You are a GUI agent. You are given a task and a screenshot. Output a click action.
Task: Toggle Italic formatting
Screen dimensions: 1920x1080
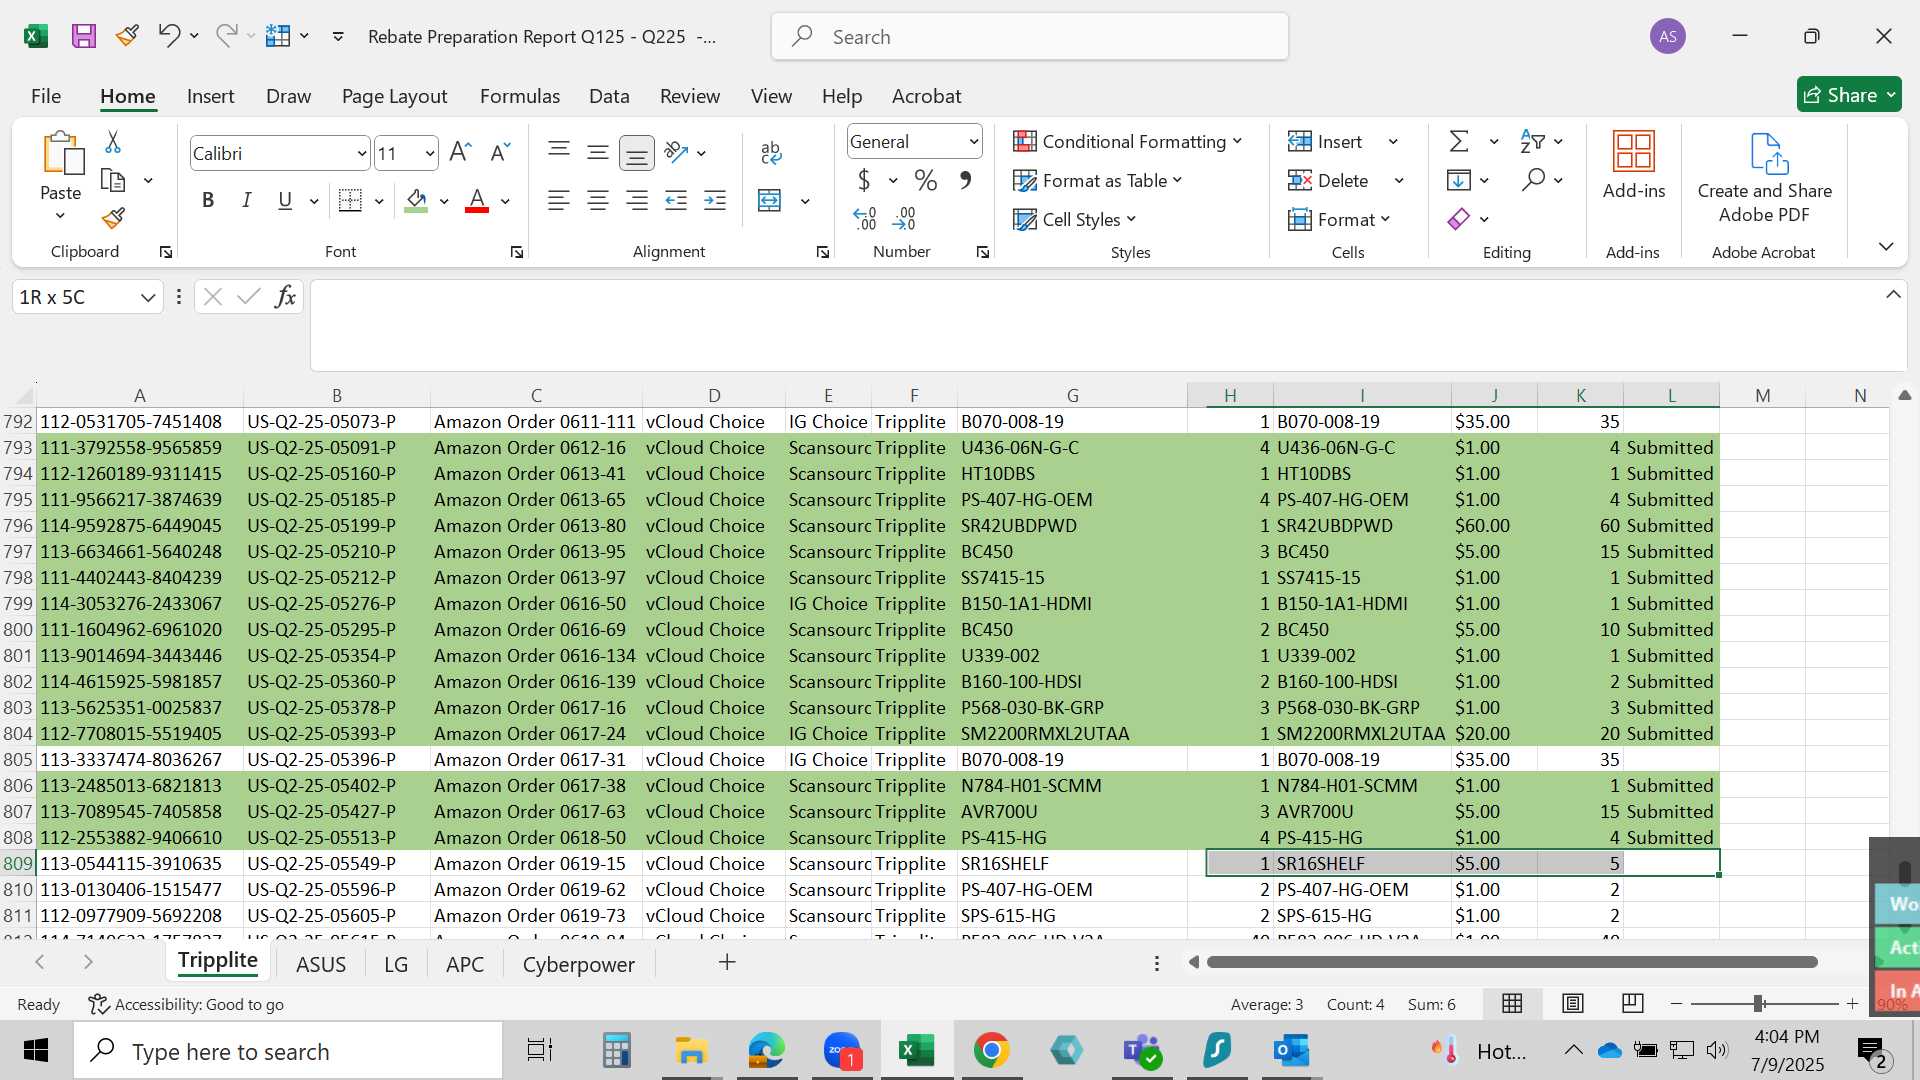click(x=246, y=201)
